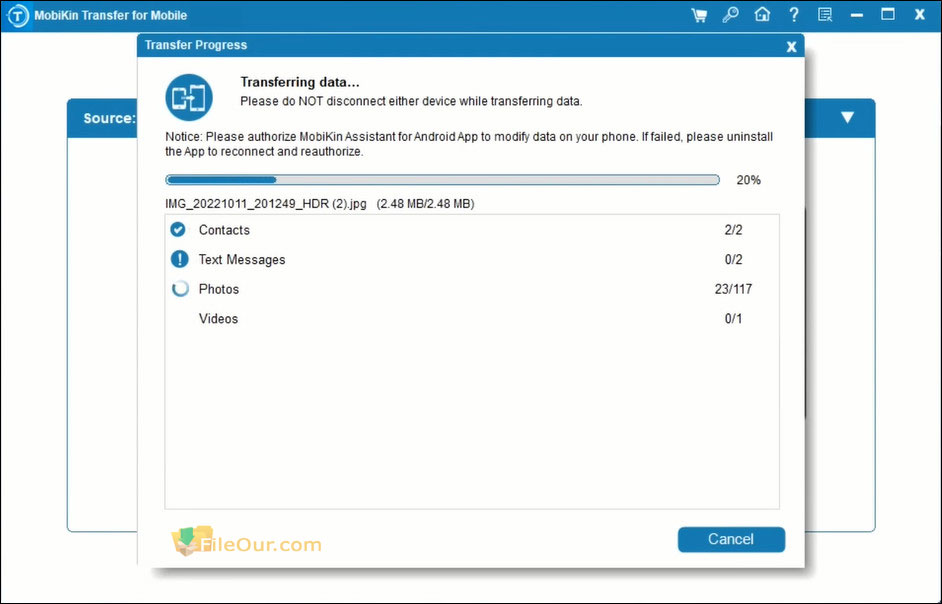Click the Text Messages warning icon
The width and height of the screenshot is (942, 604).
[x=180, y=259]
